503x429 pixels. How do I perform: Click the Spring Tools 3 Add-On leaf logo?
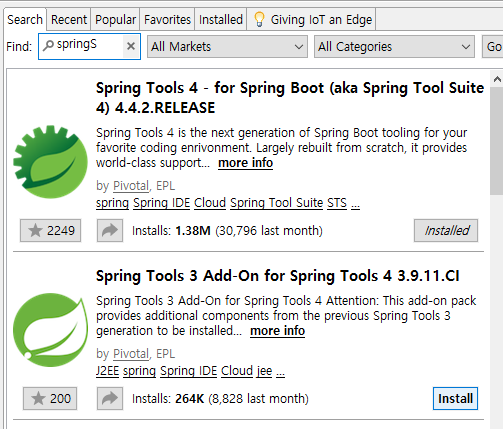tap(50, 330)
